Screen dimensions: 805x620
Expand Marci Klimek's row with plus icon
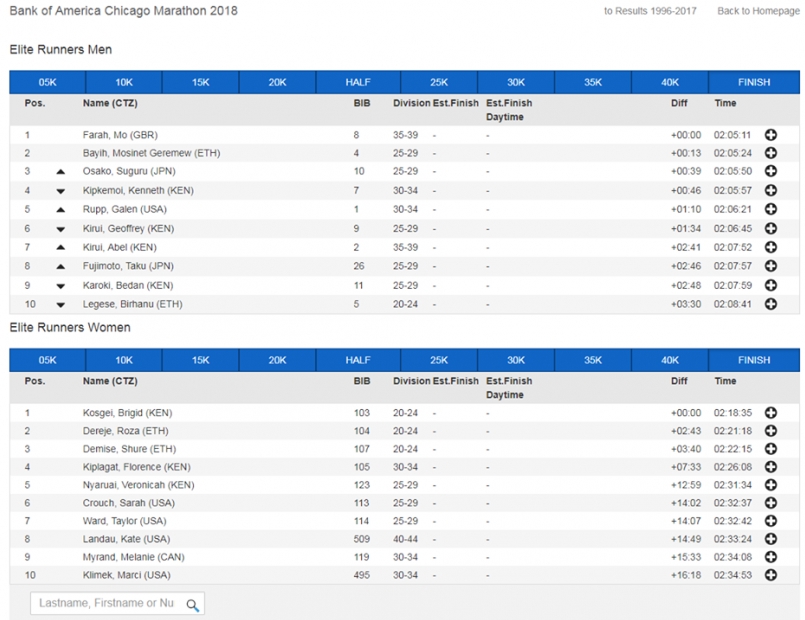pos(771,575)
